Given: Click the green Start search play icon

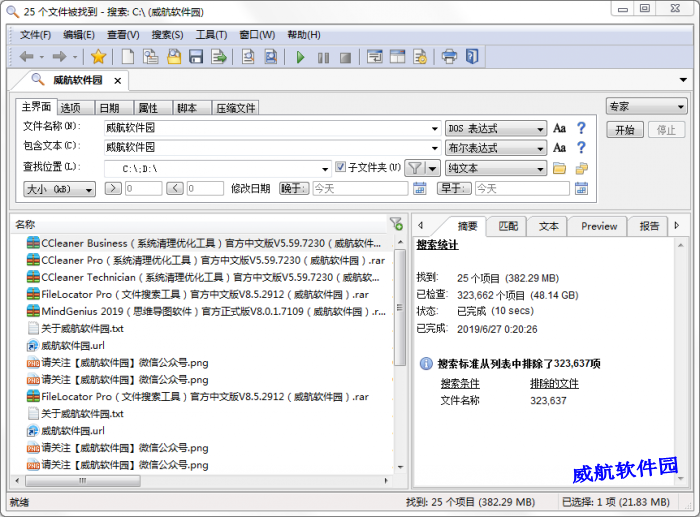Looking at the screenshot, I should coord(300,57).
